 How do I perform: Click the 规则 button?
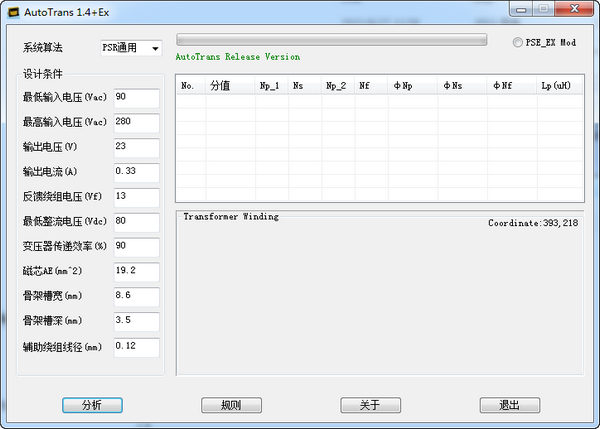tap(232, 405)
